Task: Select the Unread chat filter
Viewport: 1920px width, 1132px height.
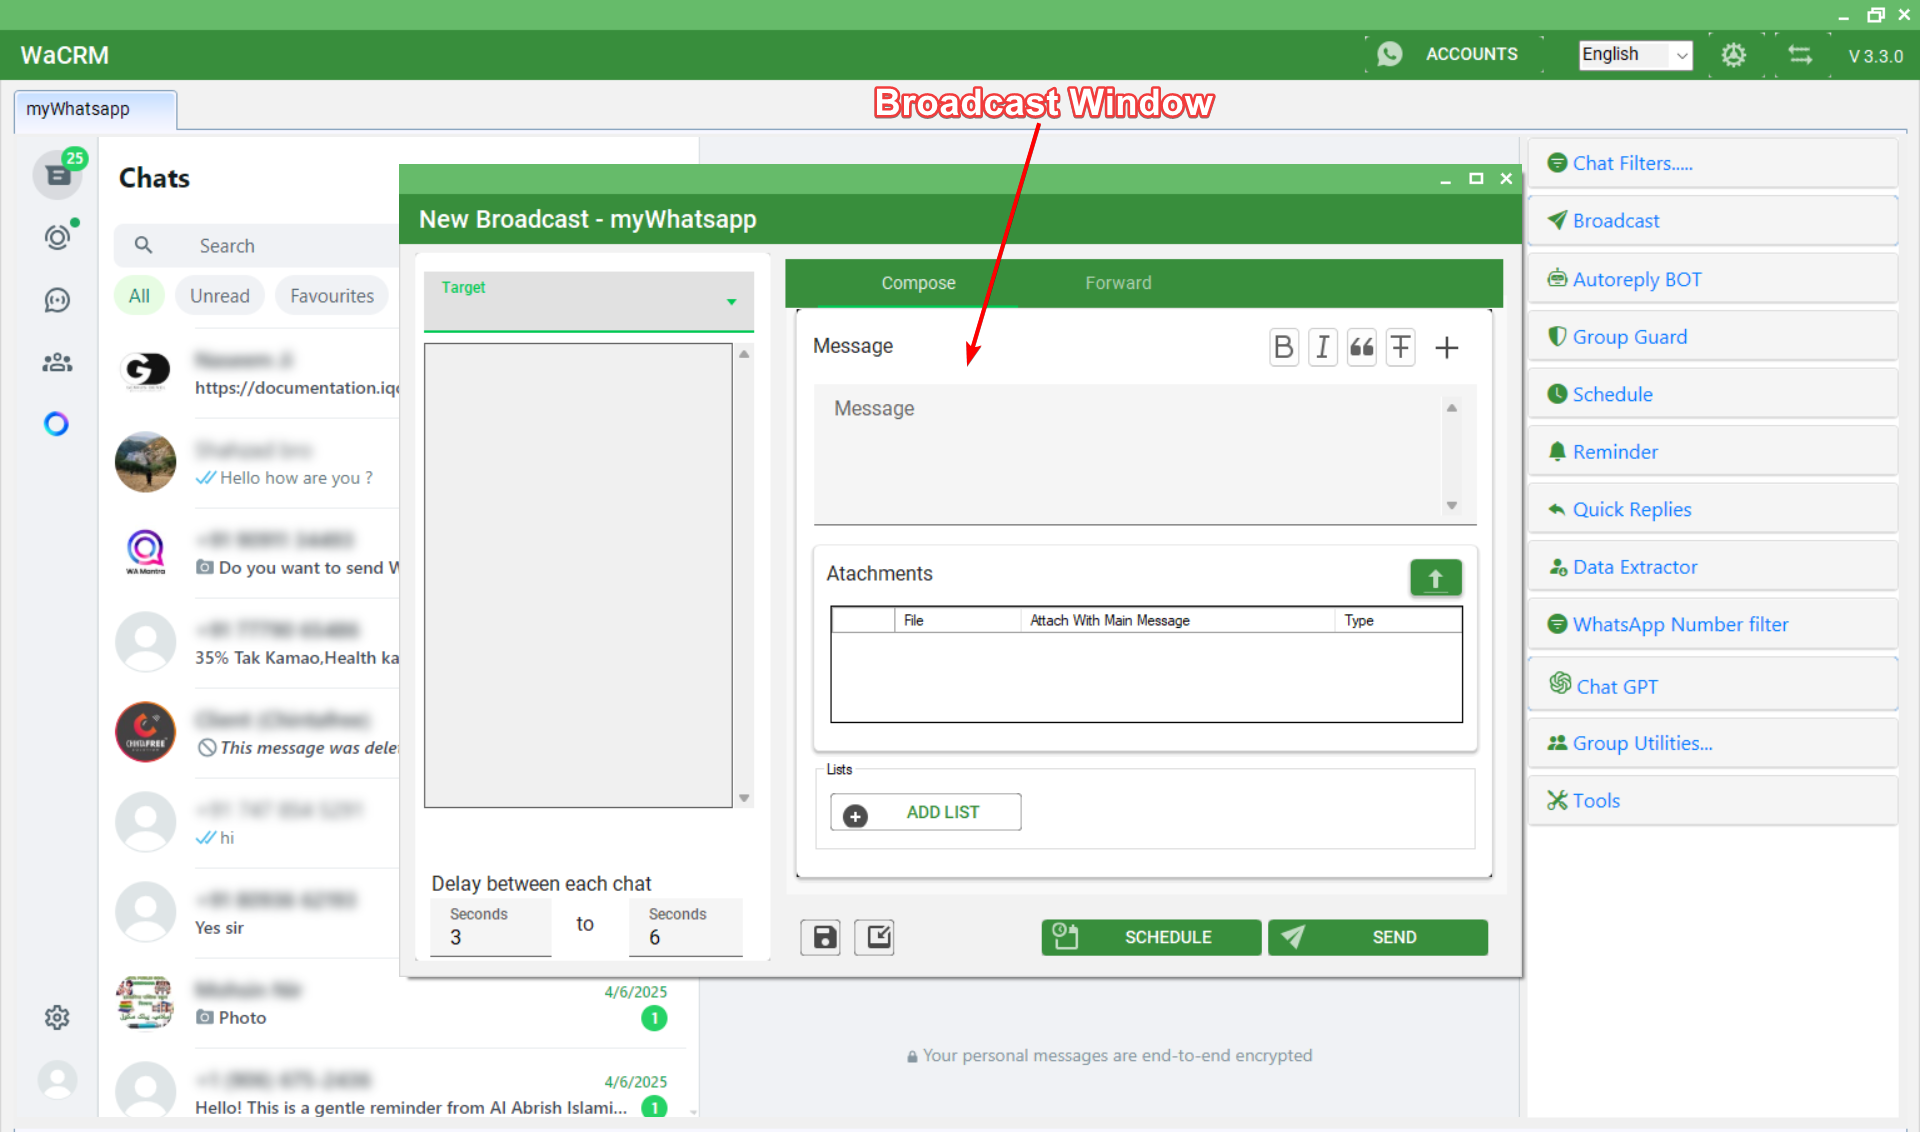Action: [220, 296]
